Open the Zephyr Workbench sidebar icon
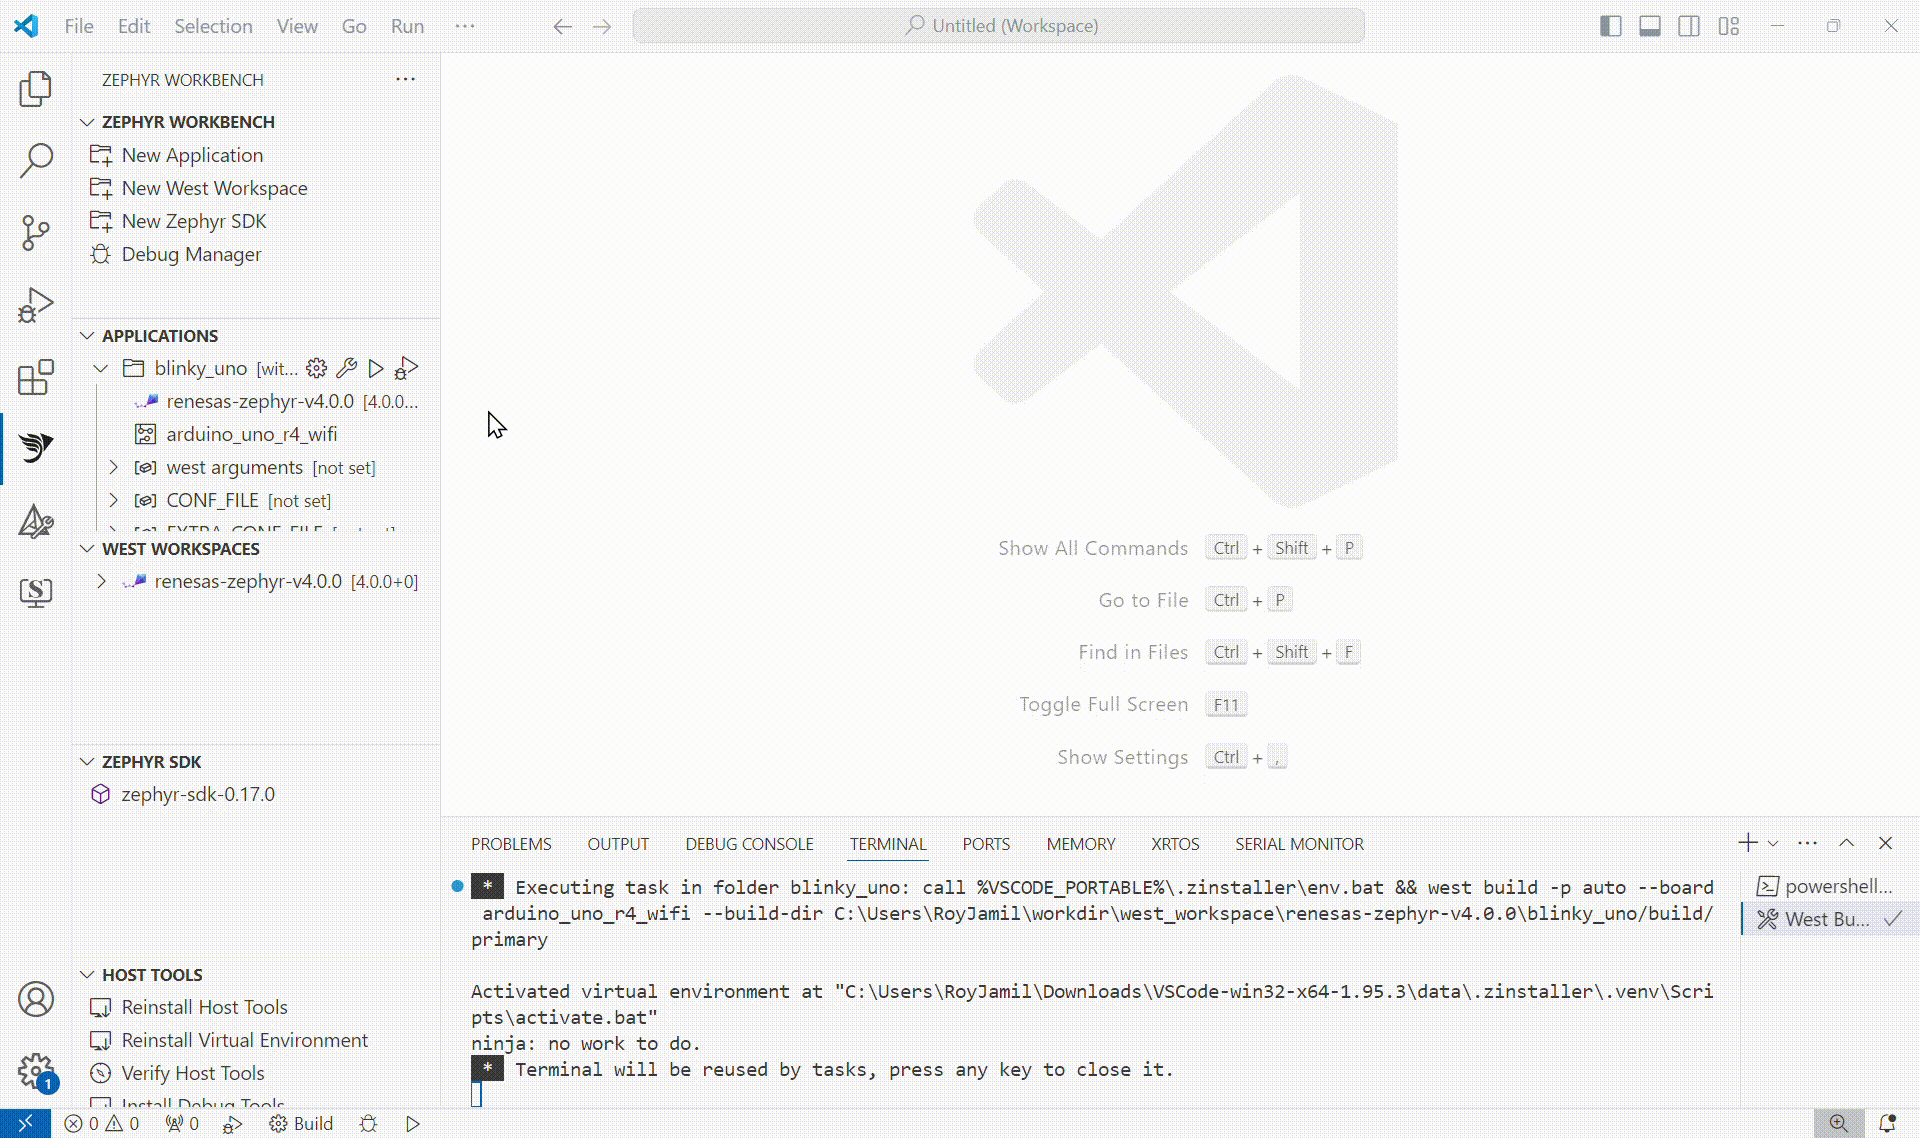Image resolution: width=1920 pixels, height=1138 pixels. 36,447
